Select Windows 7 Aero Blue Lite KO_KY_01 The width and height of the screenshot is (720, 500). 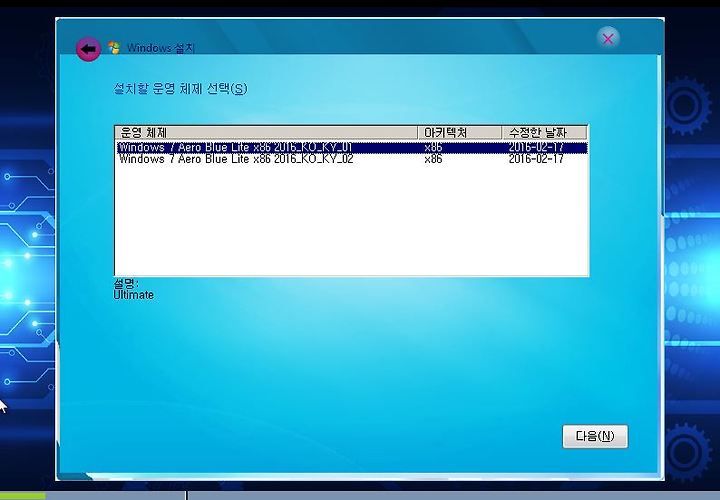pos(352,147)
